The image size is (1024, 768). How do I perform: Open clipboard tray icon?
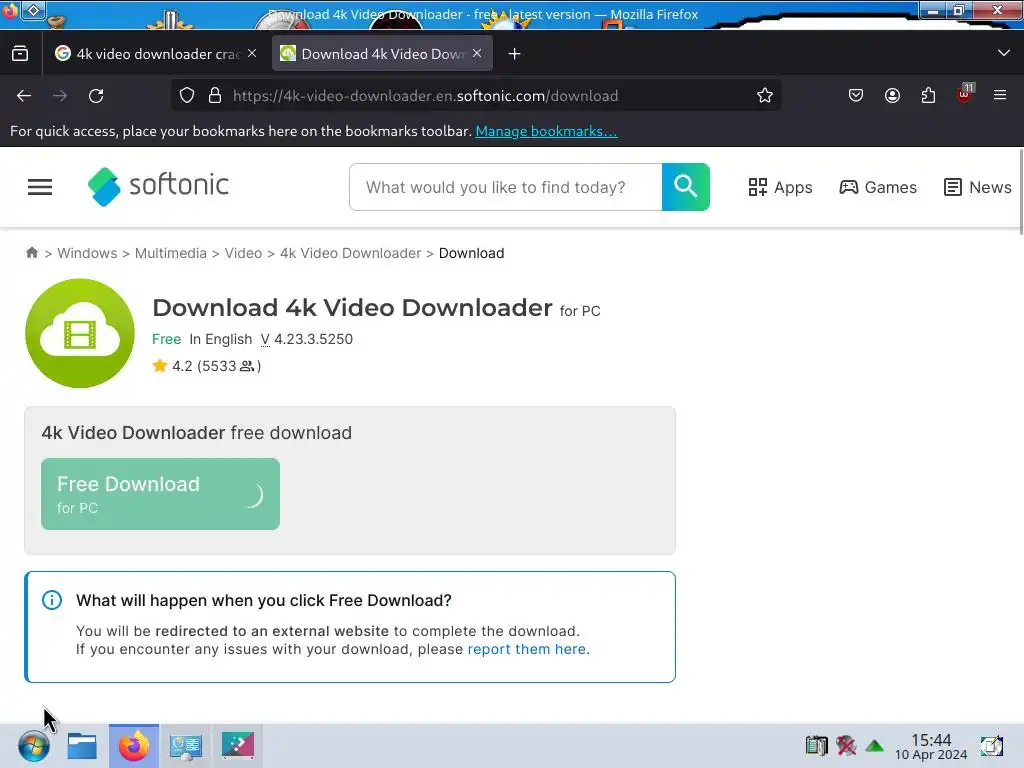point(816,745)
